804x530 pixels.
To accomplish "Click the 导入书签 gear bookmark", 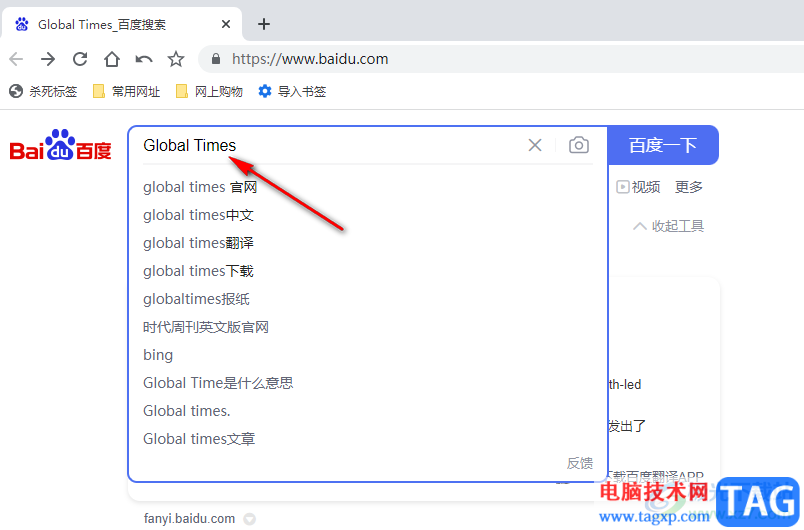I will 292,91.
